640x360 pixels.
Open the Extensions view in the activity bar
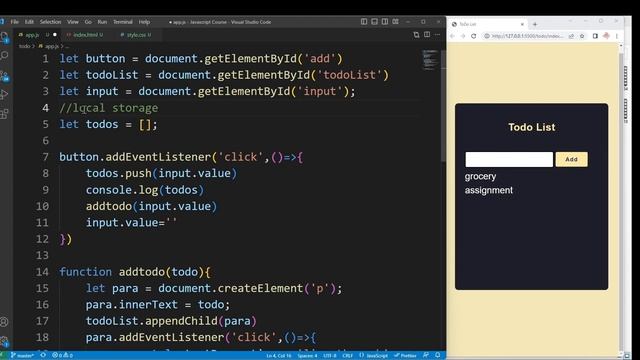[4, 113]
